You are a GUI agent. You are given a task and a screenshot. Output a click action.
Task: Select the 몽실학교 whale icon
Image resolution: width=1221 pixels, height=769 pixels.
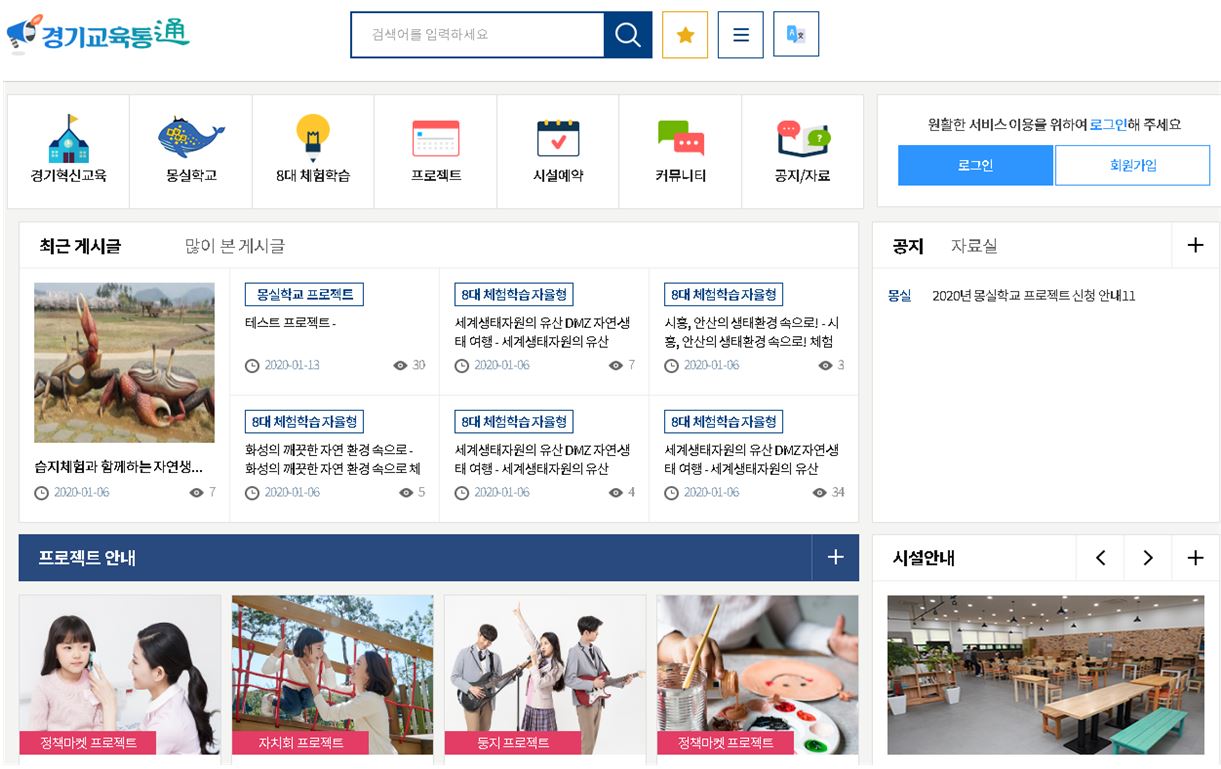pos(191,140)
